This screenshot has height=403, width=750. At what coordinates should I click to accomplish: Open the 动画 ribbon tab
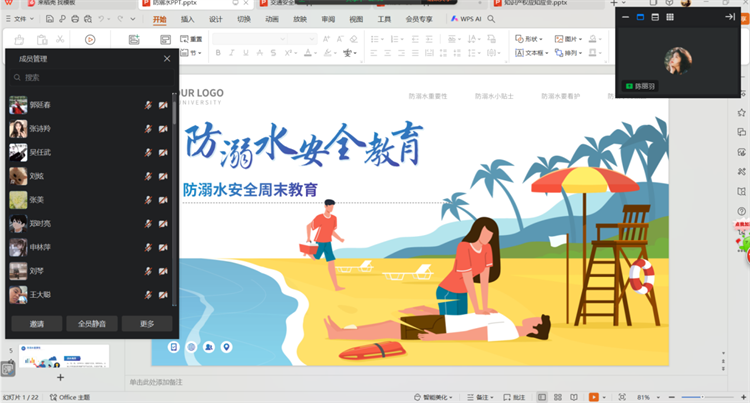coord(273,19)
